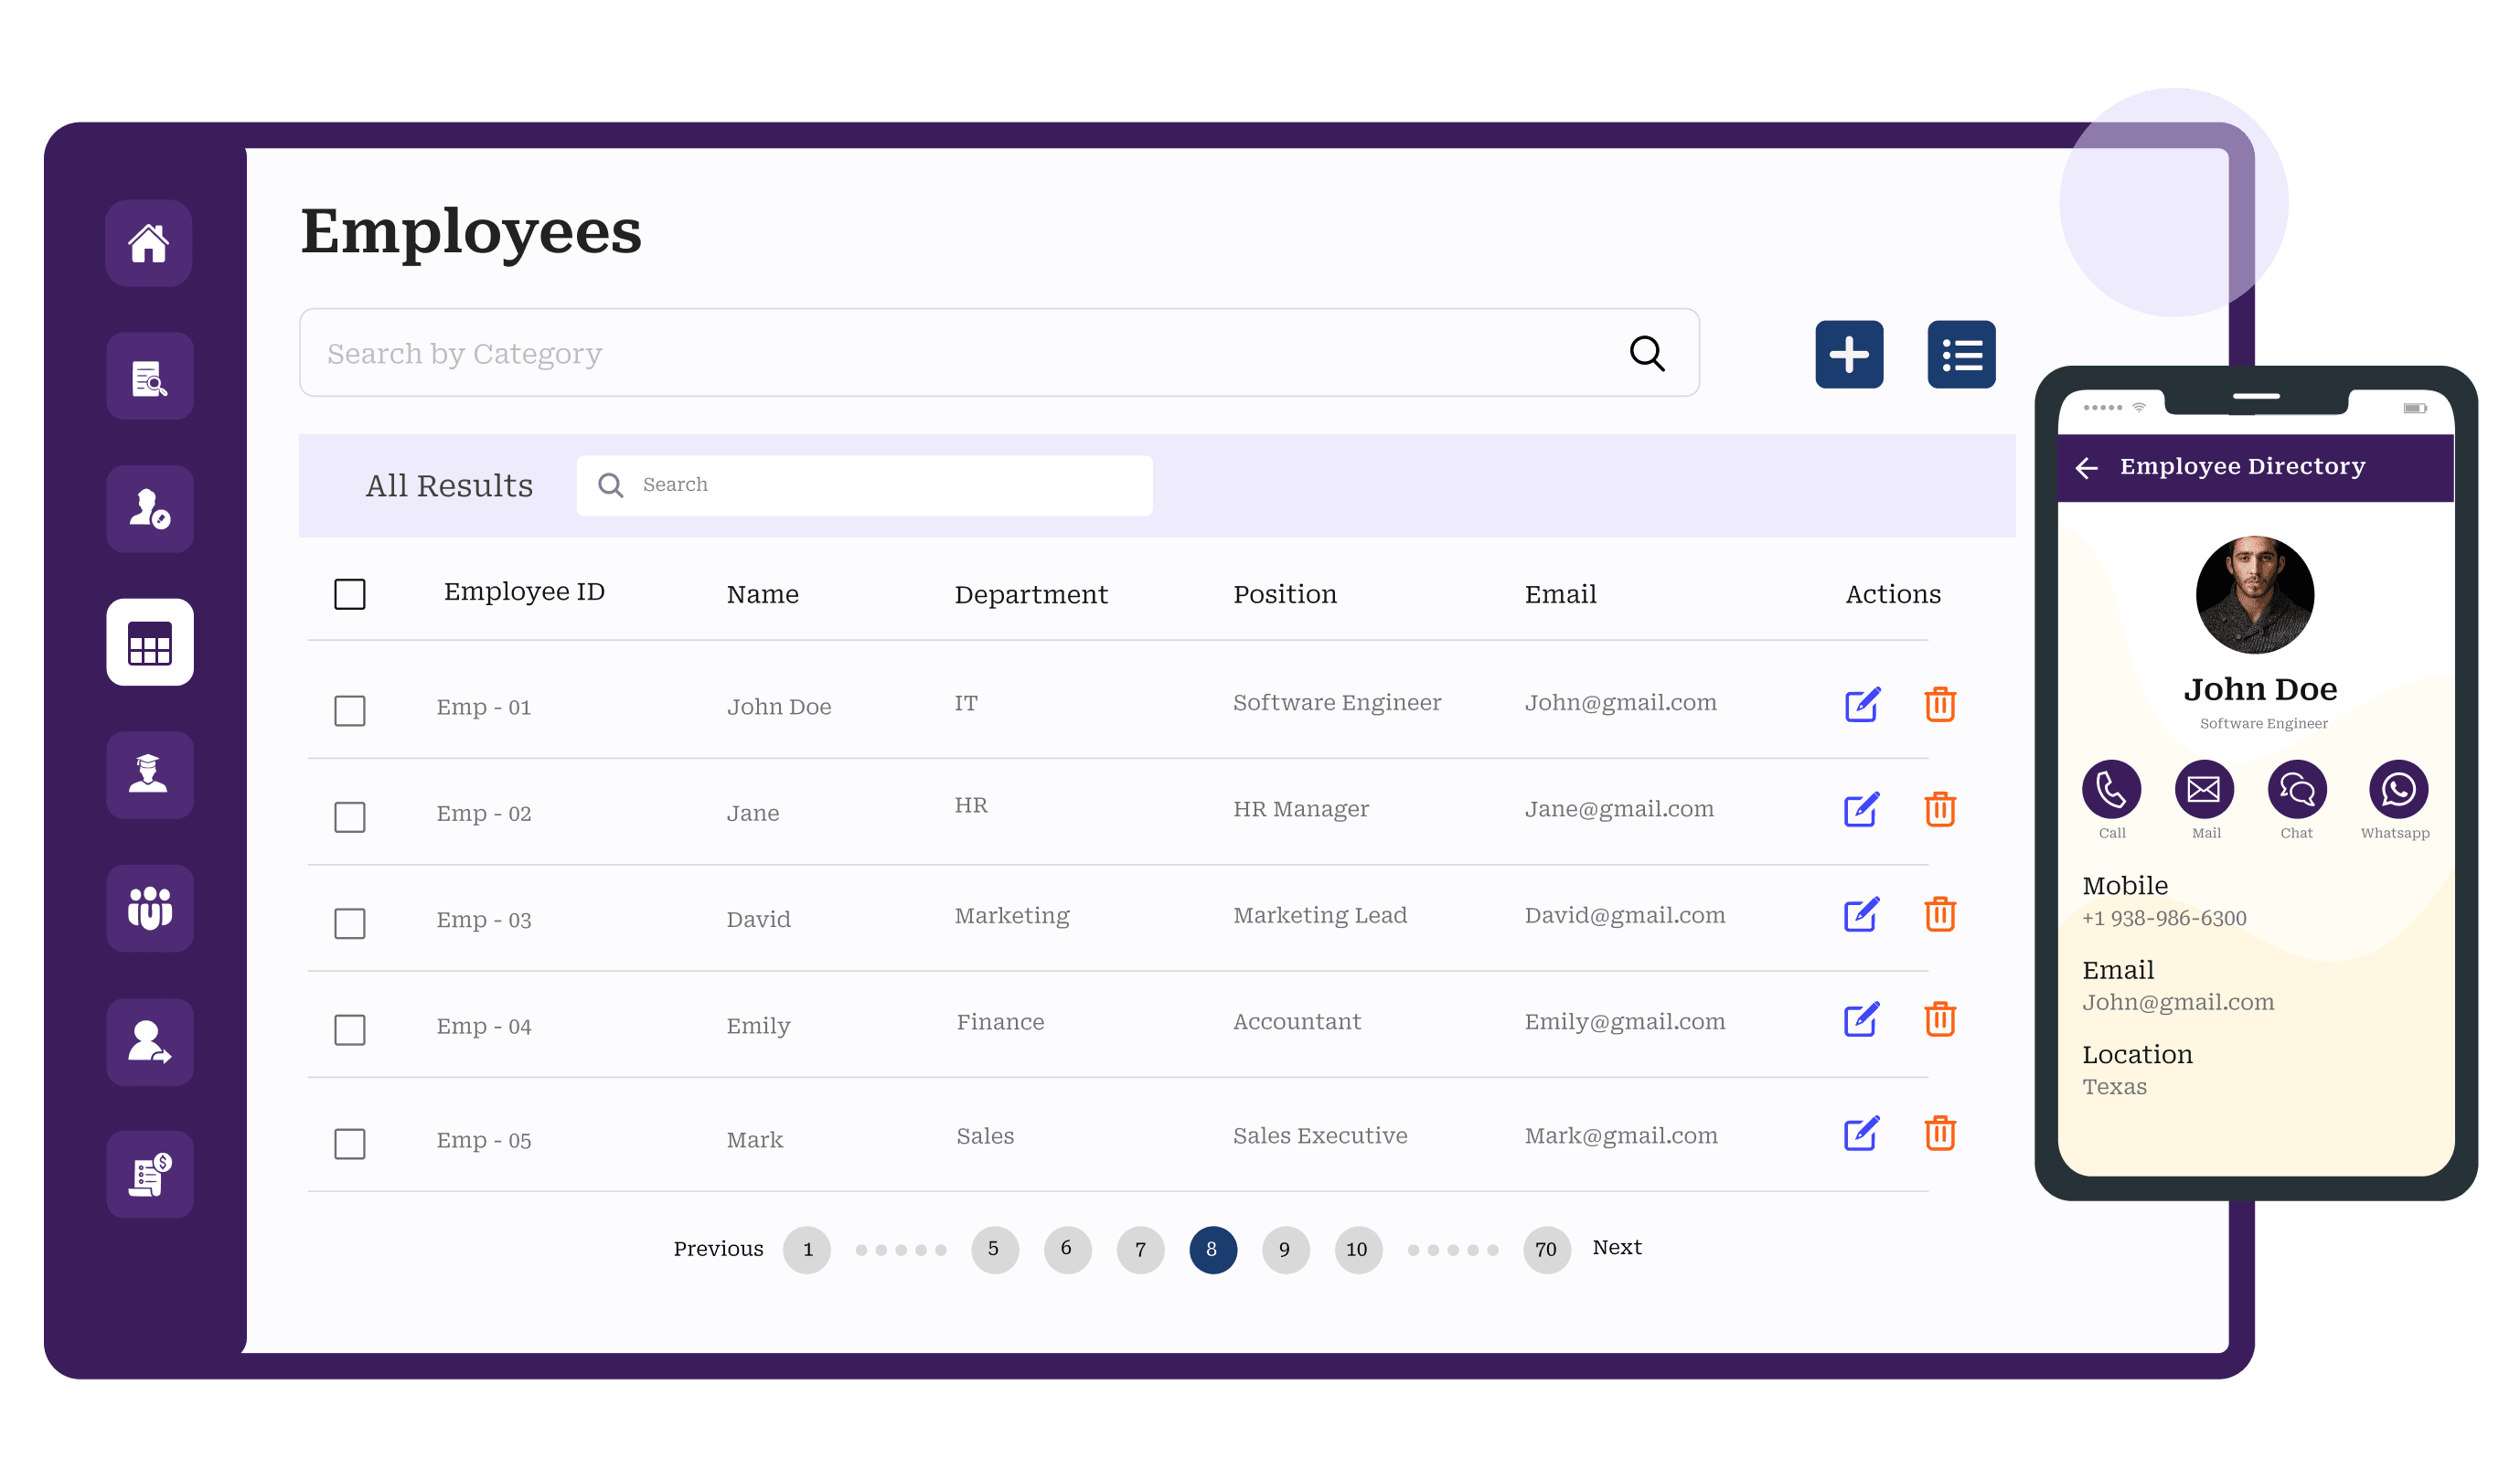The height and width of the screenshot is (1470, 2520).
Task: Edit the Emily row
Action: point(1861,1019)
